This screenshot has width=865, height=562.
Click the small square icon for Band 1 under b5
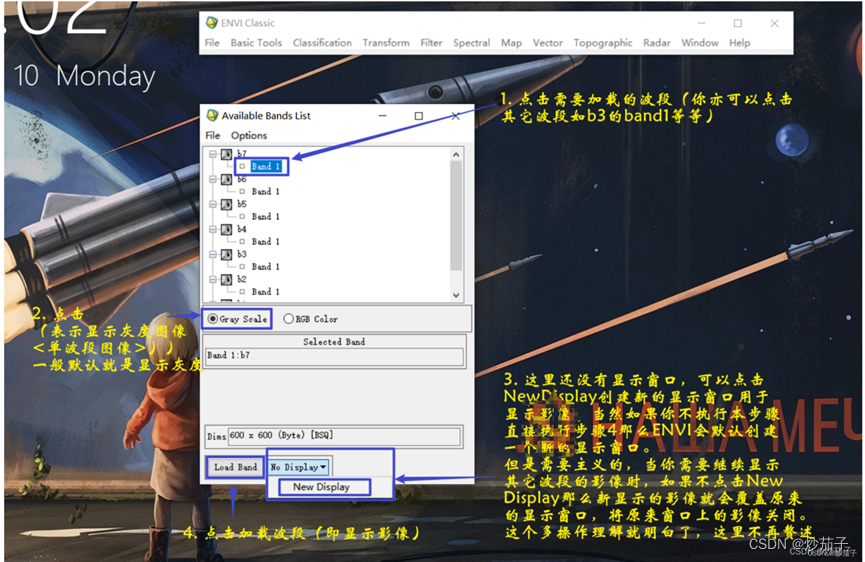pos(242,217)
